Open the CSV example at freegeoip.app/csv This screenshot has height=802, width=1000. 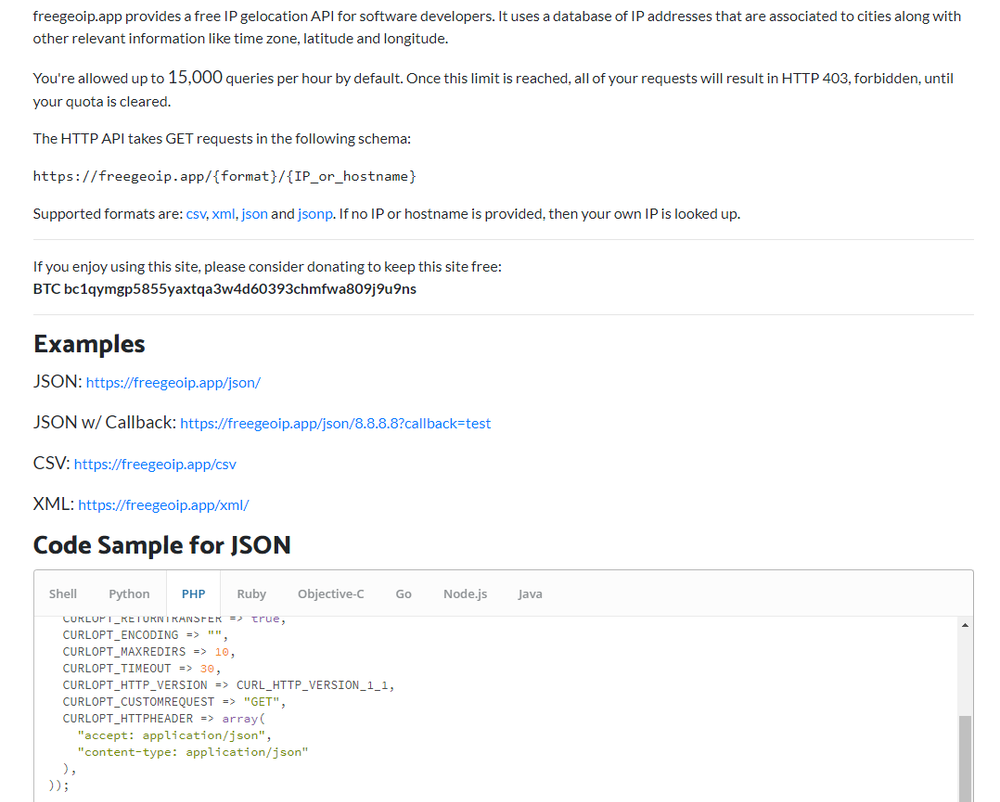click(155, 464)
